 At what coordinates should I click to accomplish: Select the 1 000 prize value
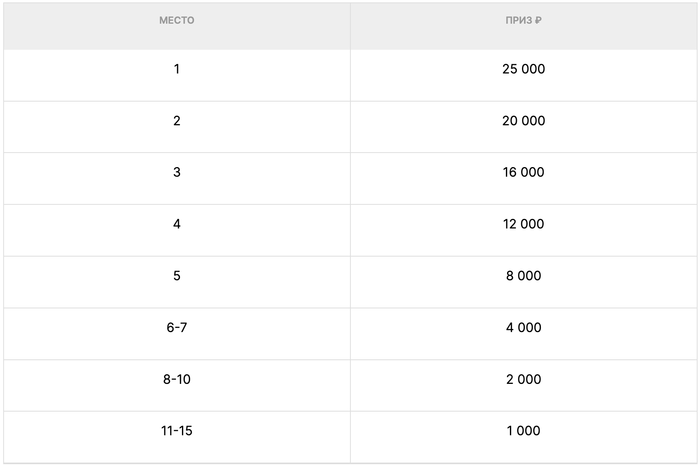tap(523, 431)
